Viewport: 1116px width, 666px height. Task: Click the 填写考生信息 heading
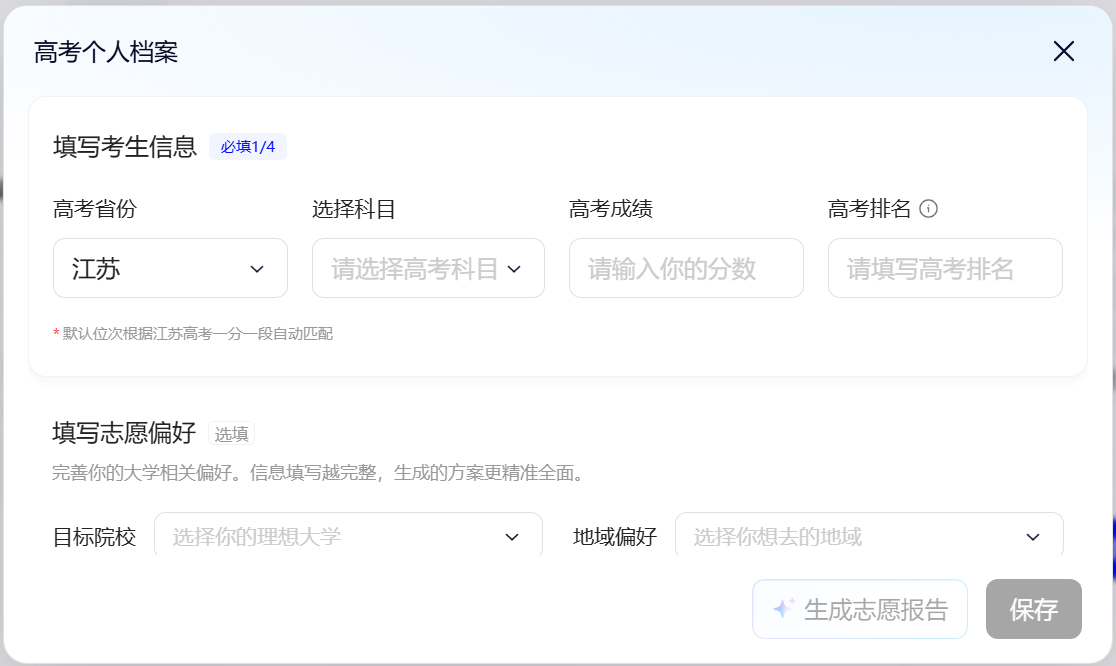coord(125,147)
